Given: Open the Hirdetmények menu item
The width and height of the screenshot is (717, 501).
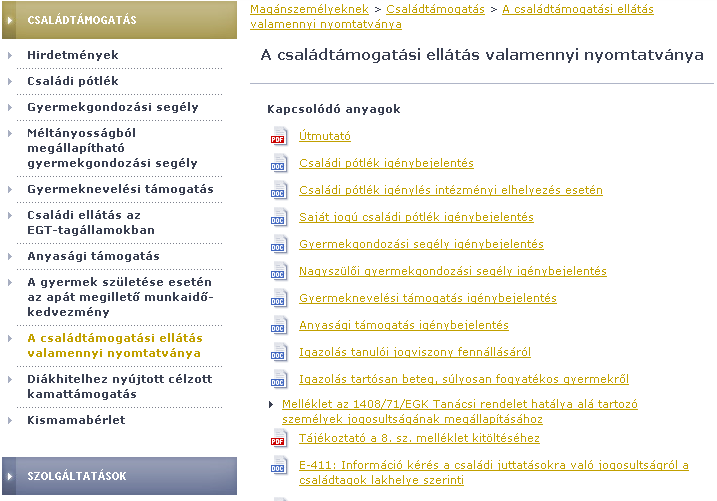Looking at the screenshot, I should tap(73, 55).
